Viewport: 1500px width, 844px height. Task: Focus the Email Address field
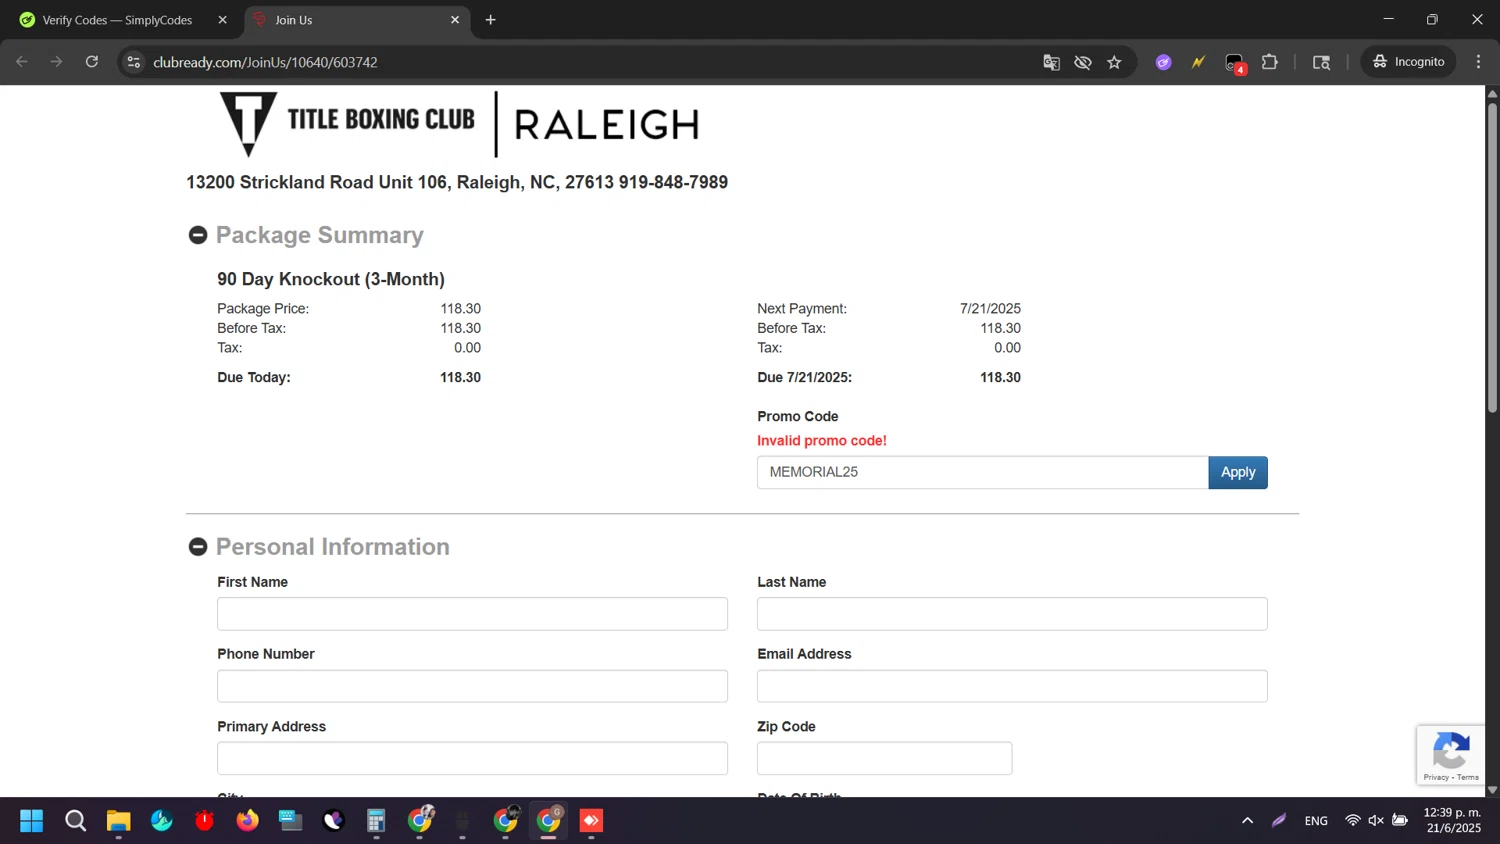[x=1012, y=686]
